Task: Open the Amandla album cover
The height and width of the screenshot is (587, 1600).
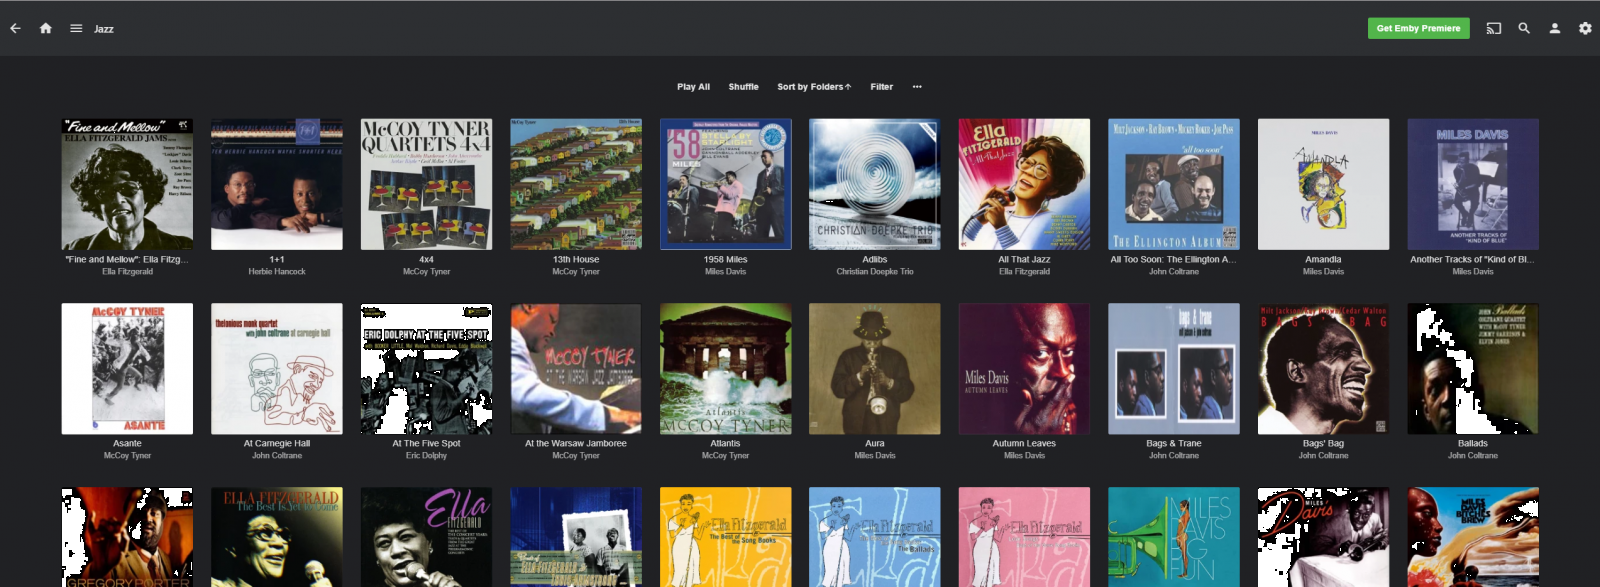Action: [1323, 184]
